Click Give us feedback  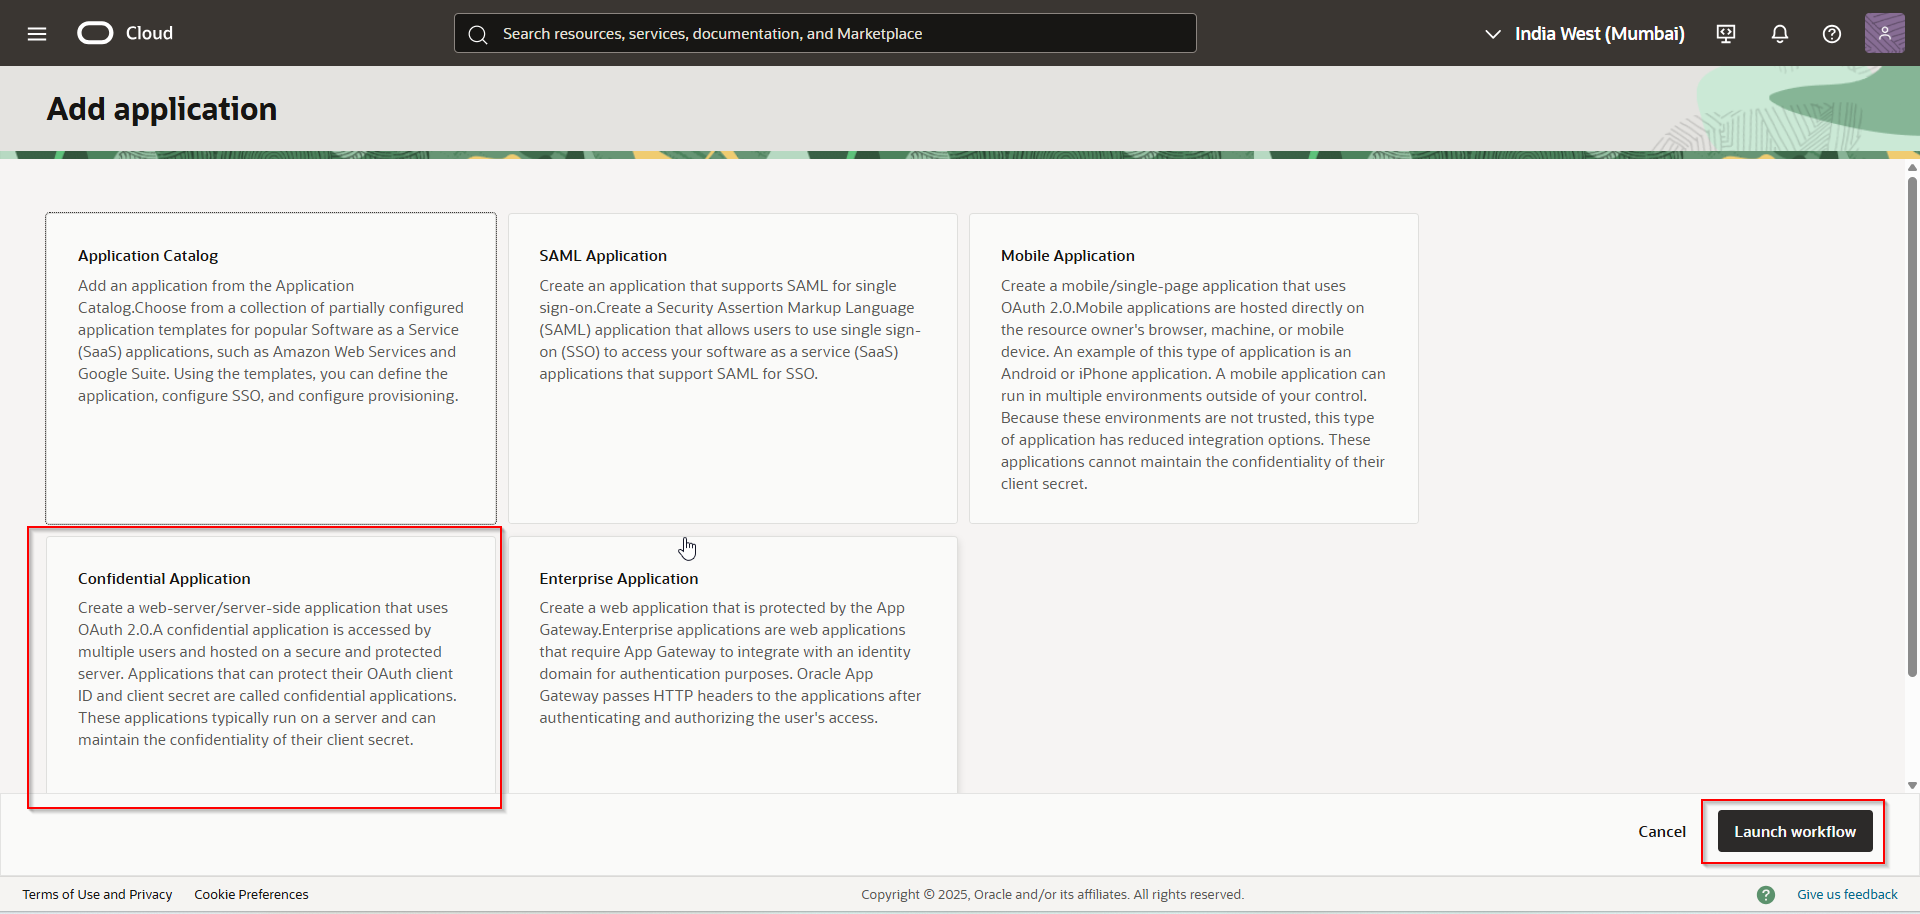click(x=1846, y=894)
